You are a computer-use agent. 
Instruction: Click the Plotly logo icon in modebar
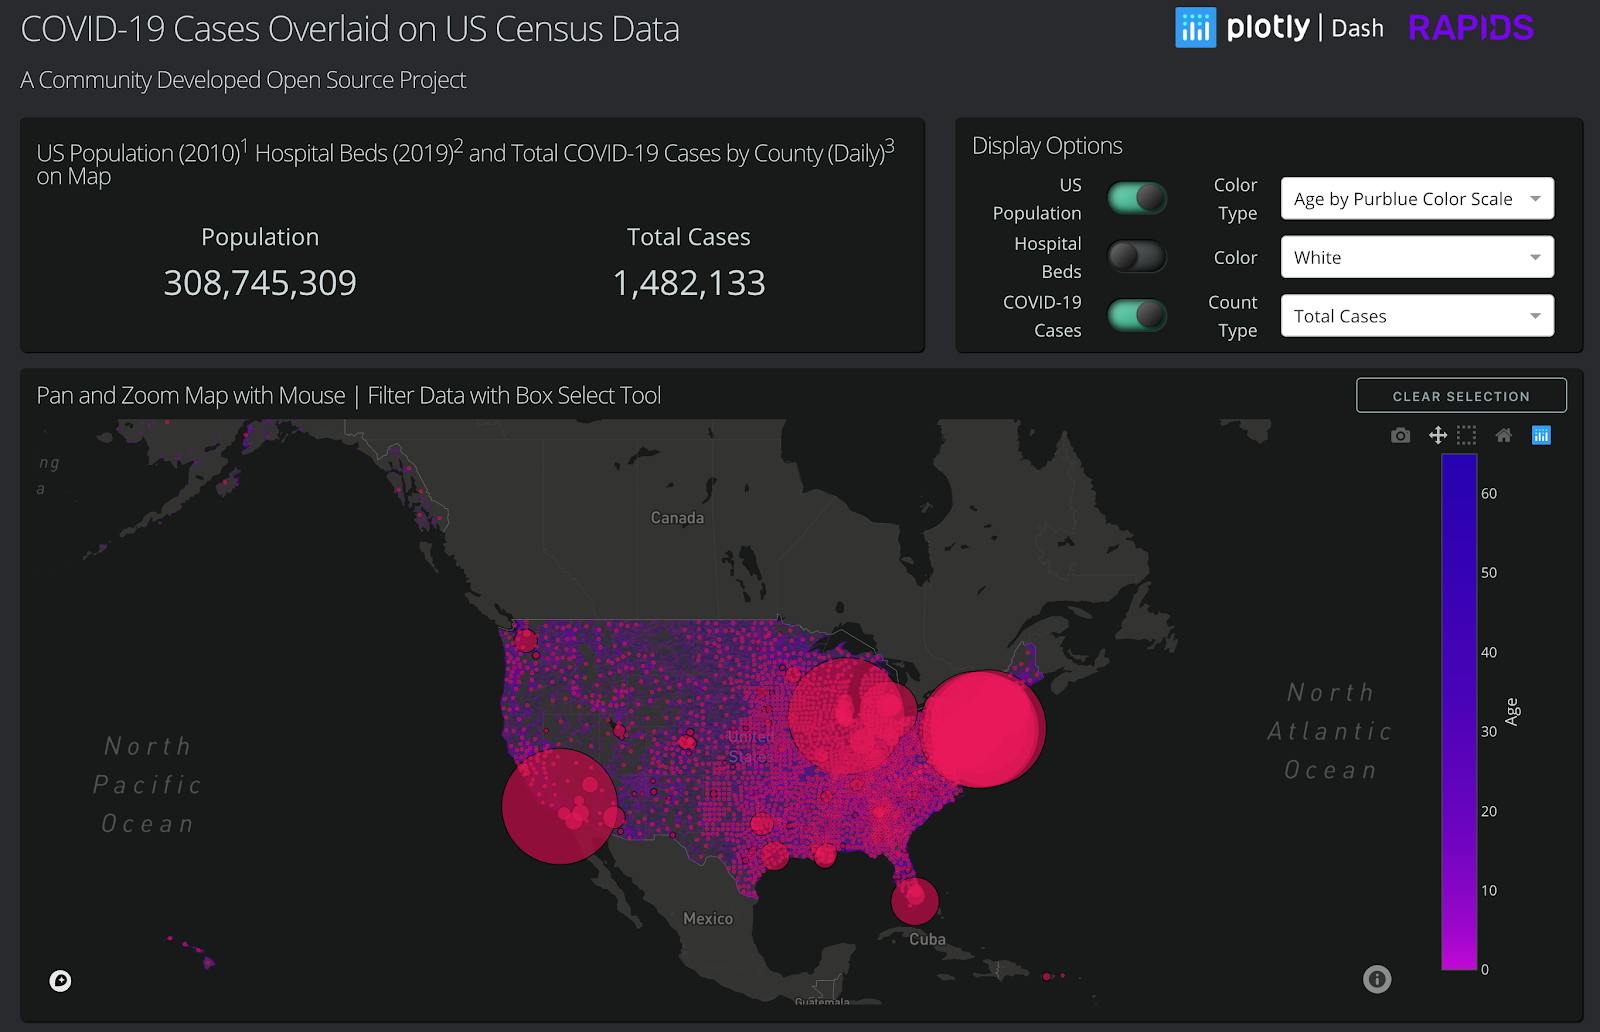tap(1541, 435)
